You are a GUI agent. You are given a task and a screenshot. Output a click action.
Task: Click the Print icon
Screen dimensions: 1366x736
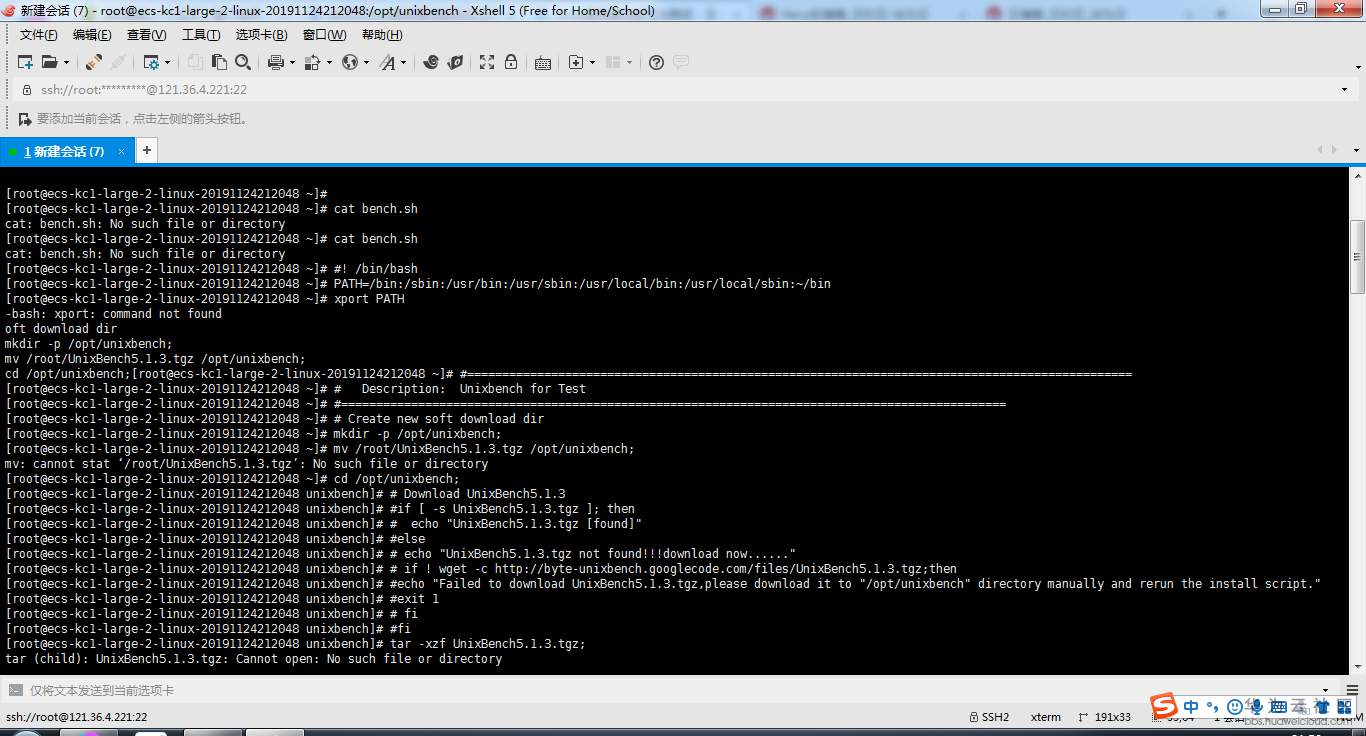(x=276, y=62)
